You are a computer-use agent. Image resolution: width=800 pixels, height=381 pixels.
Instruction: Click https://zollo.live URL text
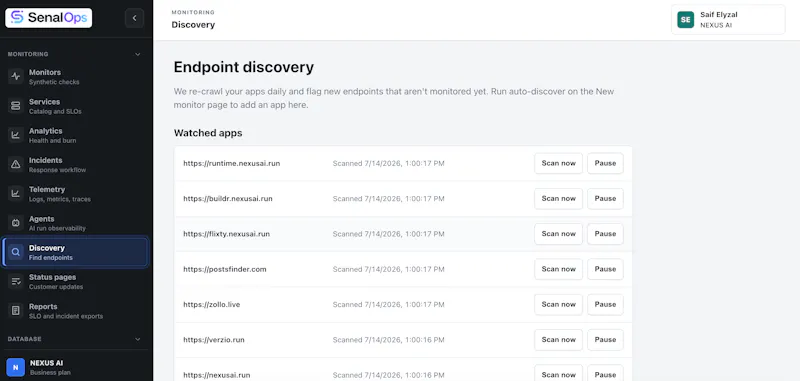pyautogui.click(x=212, y=304)
